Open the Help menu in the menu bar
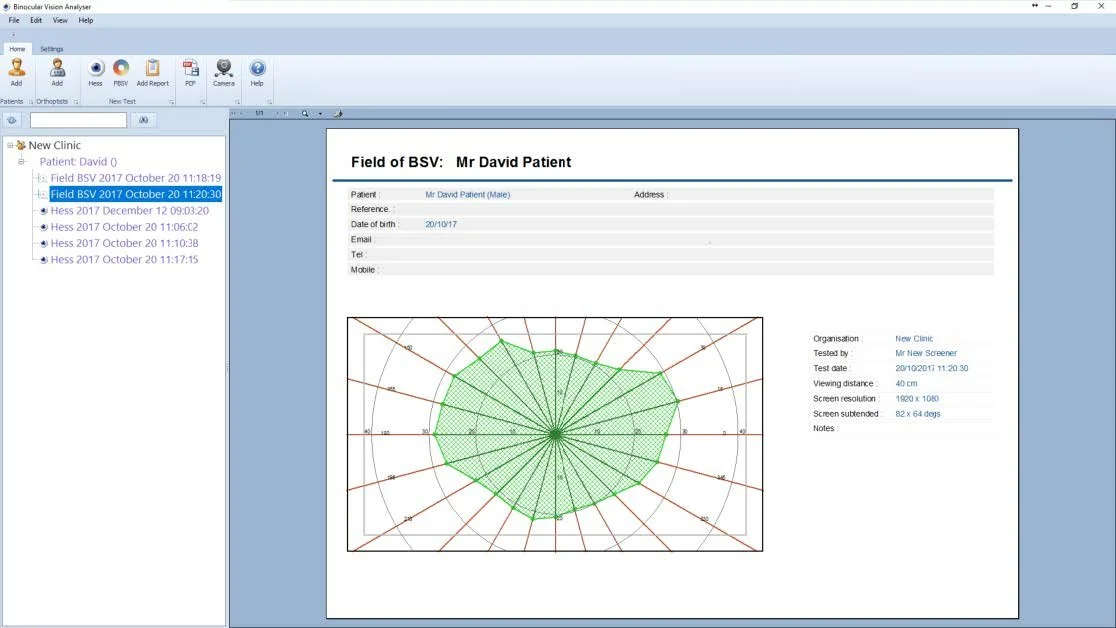 point(85,21)
